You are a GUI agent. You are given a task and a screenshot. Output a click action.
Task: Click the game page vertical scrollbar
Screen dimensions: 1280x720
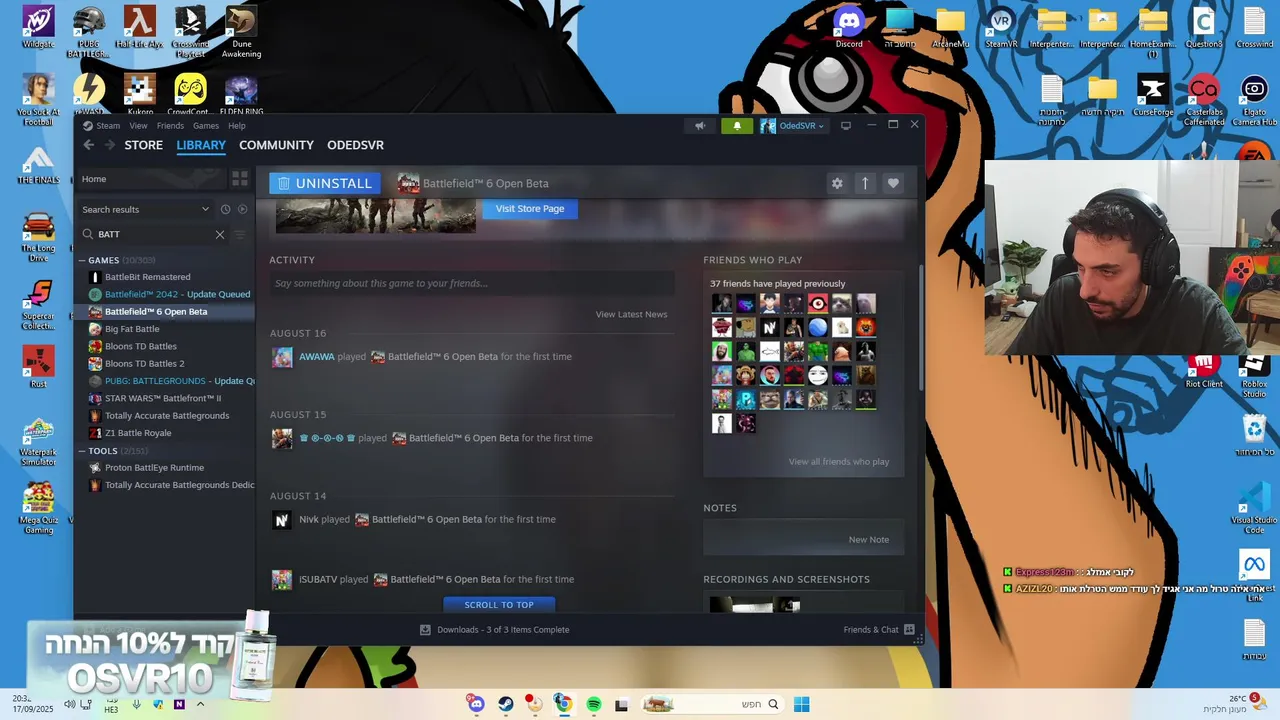coord(919,330)
